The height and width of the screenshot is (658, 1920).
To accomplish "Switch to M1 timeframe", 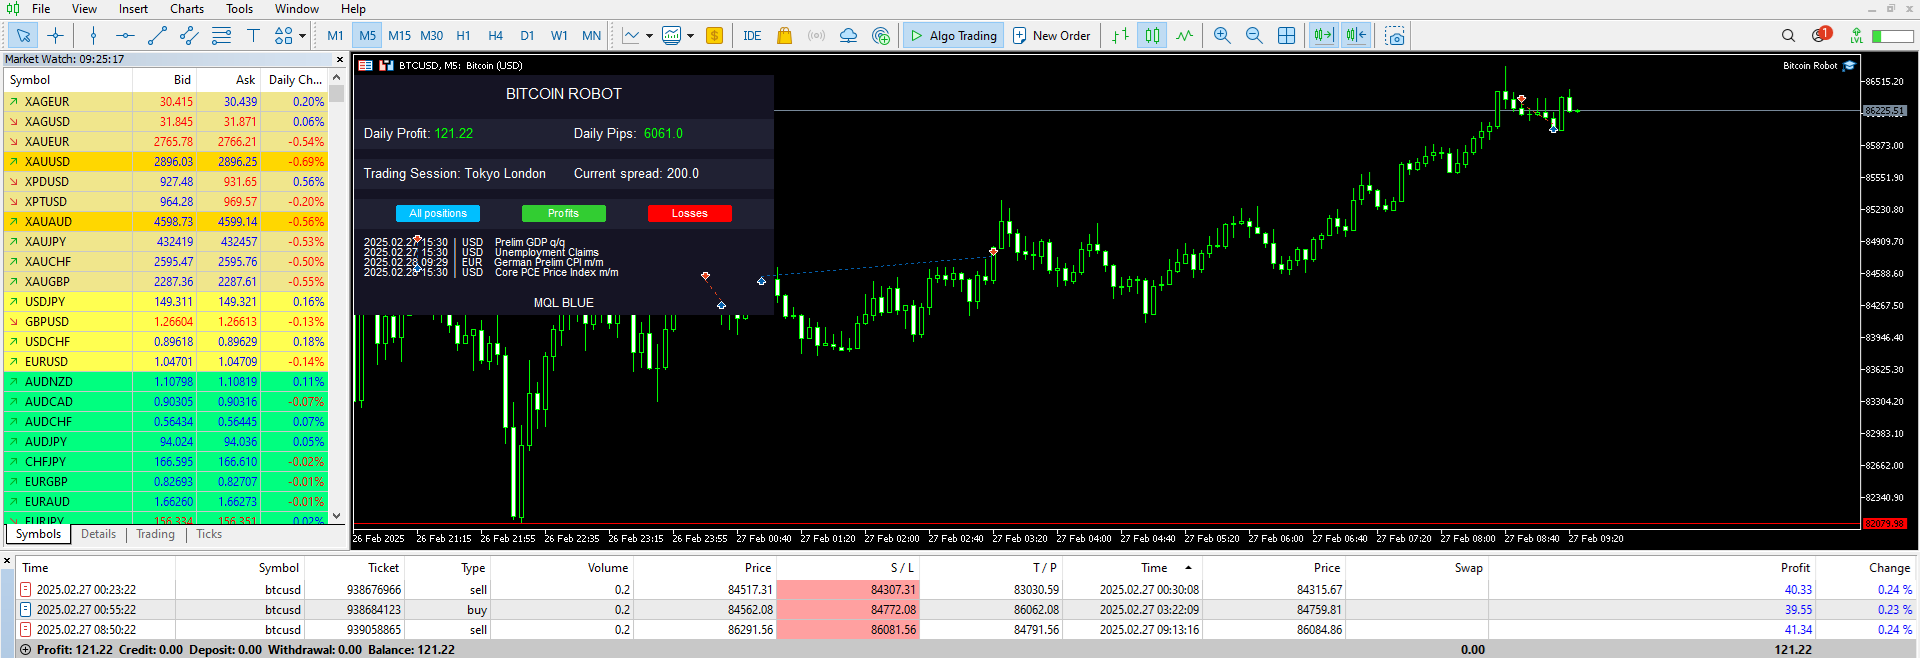I will pos(335,36).
